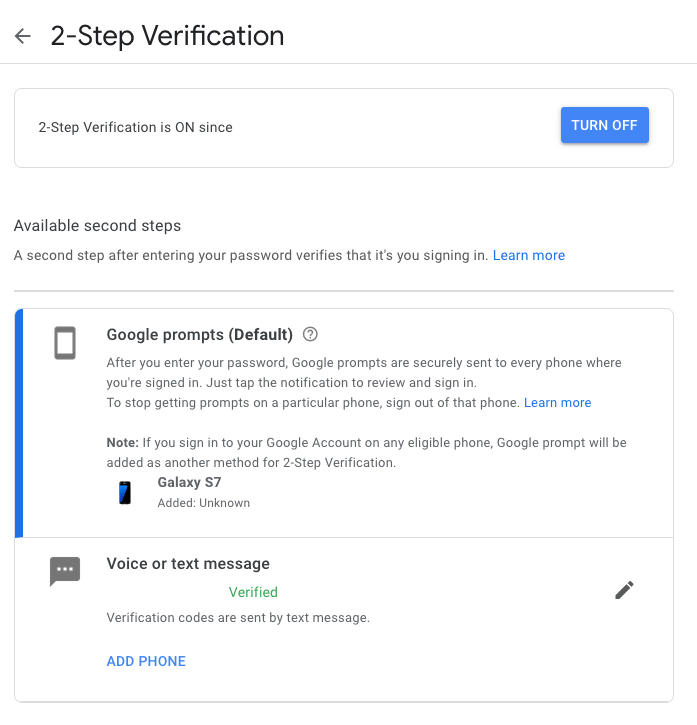Click the '2-Step Verification is ON since' text
The height and width of the screenshot is (725, 697).
(x=135, y=127)
